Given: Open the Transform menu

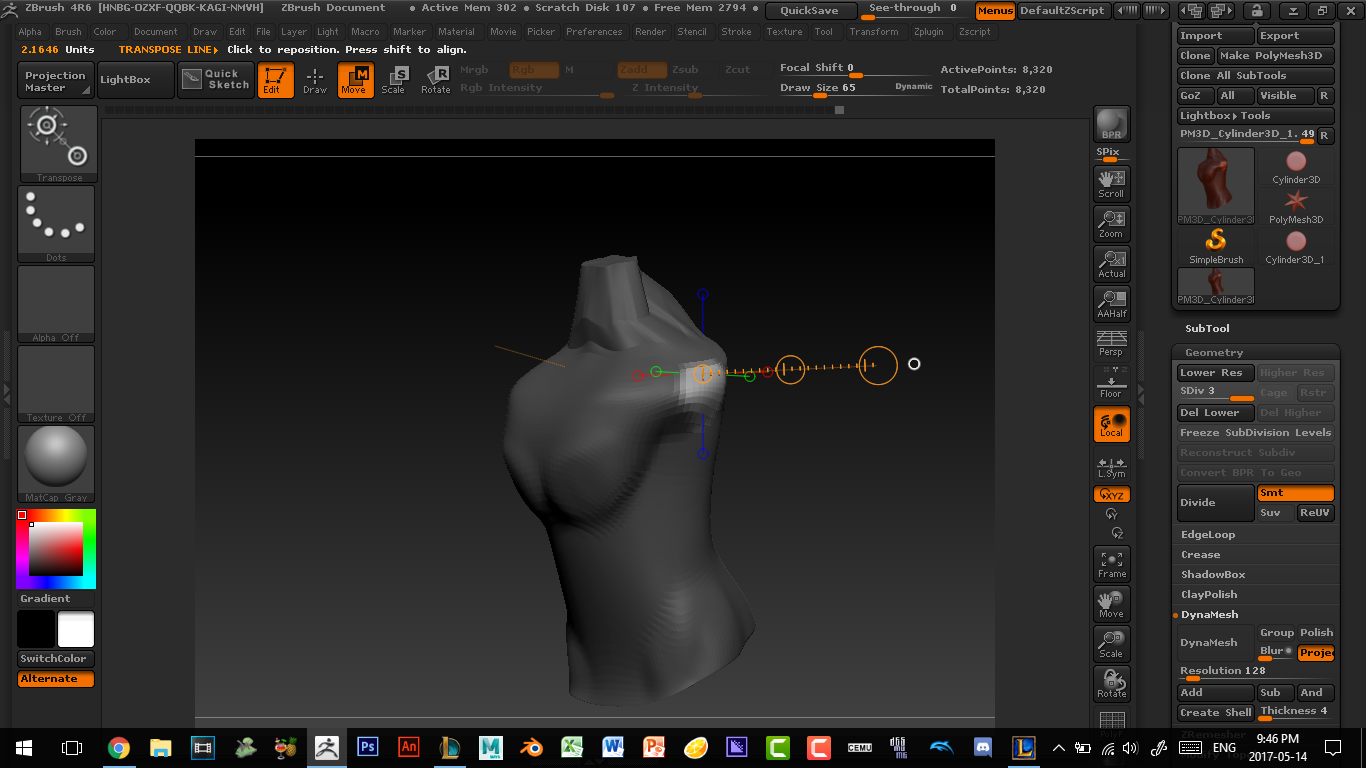Looking at the screenshot, I should [x=874, y=32].
